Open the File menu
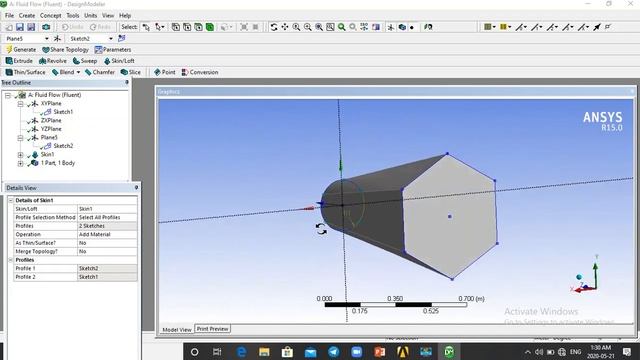This screenshot has width=640, height=360. 9,16
